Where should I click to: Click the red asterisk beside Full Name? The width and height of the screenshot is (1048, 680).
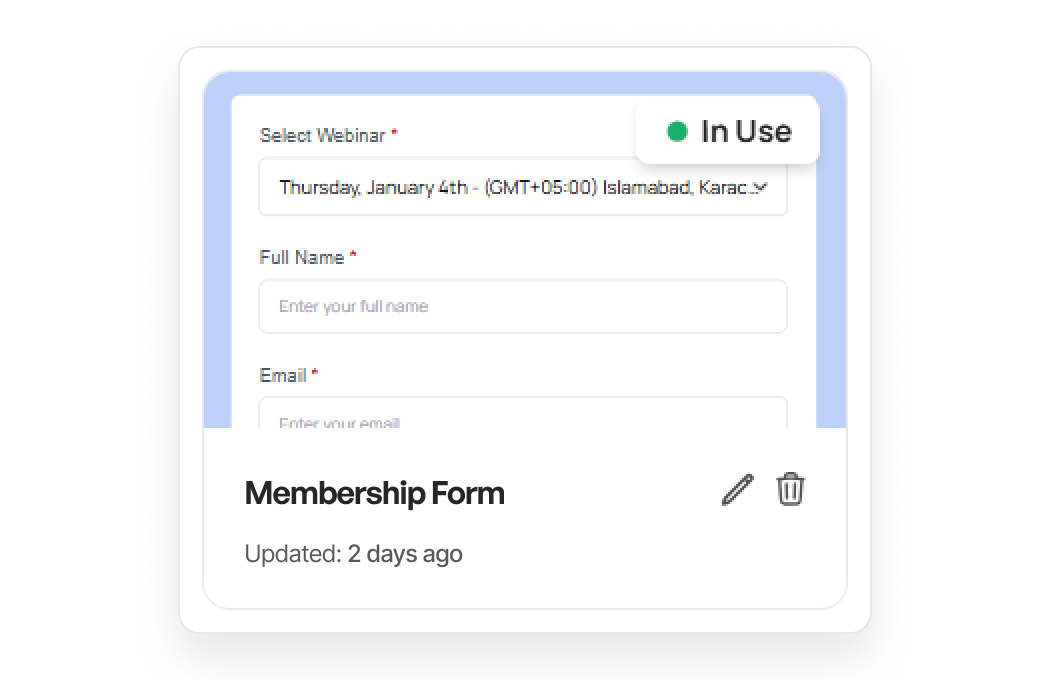coord(353,255)
